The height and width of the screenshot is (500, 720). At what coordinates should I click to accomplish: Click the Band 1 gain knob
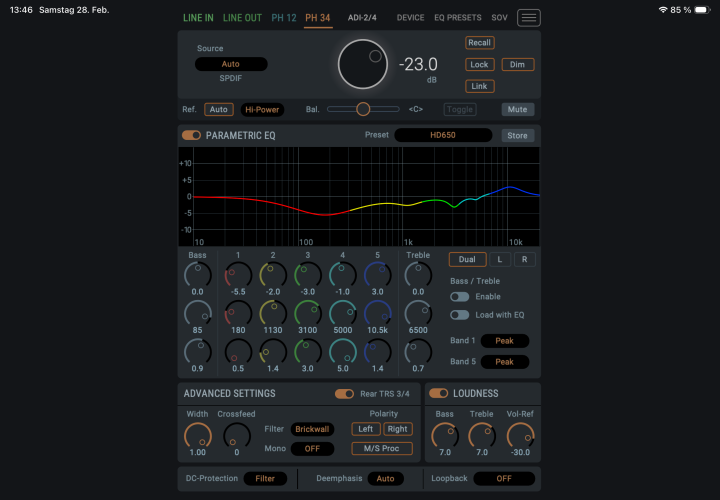[x=238, y=274]
